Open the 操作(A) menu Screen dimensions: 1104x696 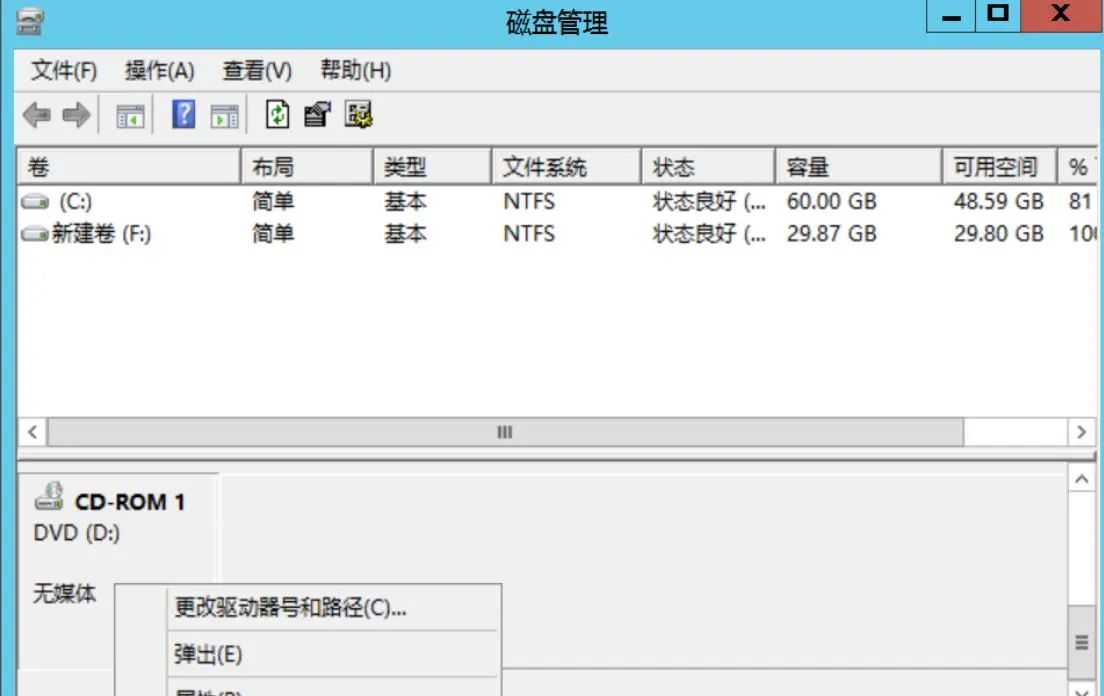(x=160, y=70)
